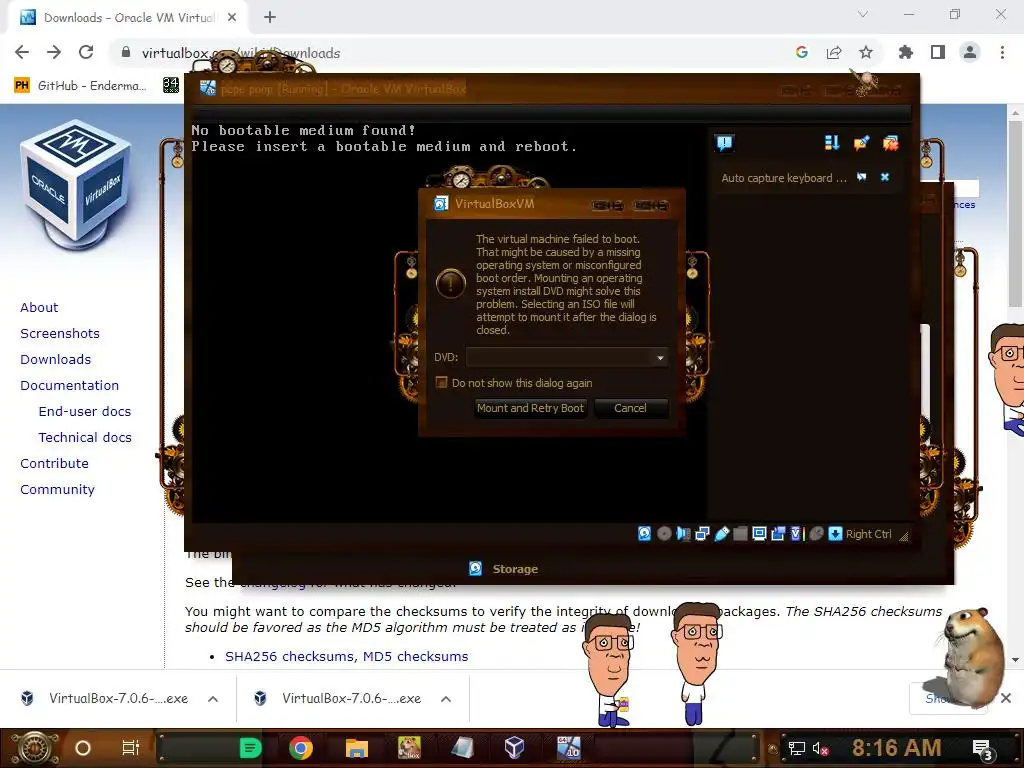Click the audio indicator in VM status bar

tap(683, 534)
